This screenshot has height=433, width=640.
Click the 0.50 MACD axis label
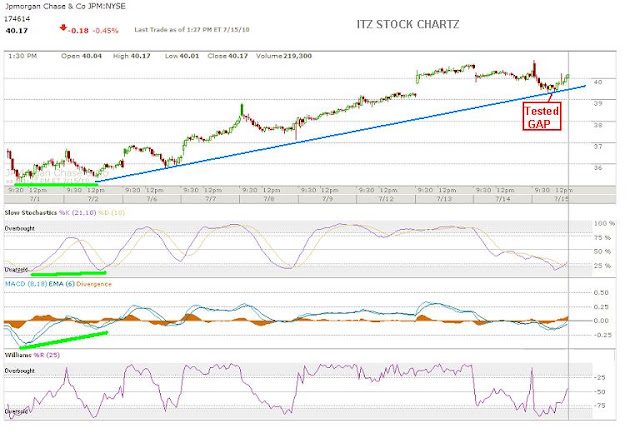[601, 293]
